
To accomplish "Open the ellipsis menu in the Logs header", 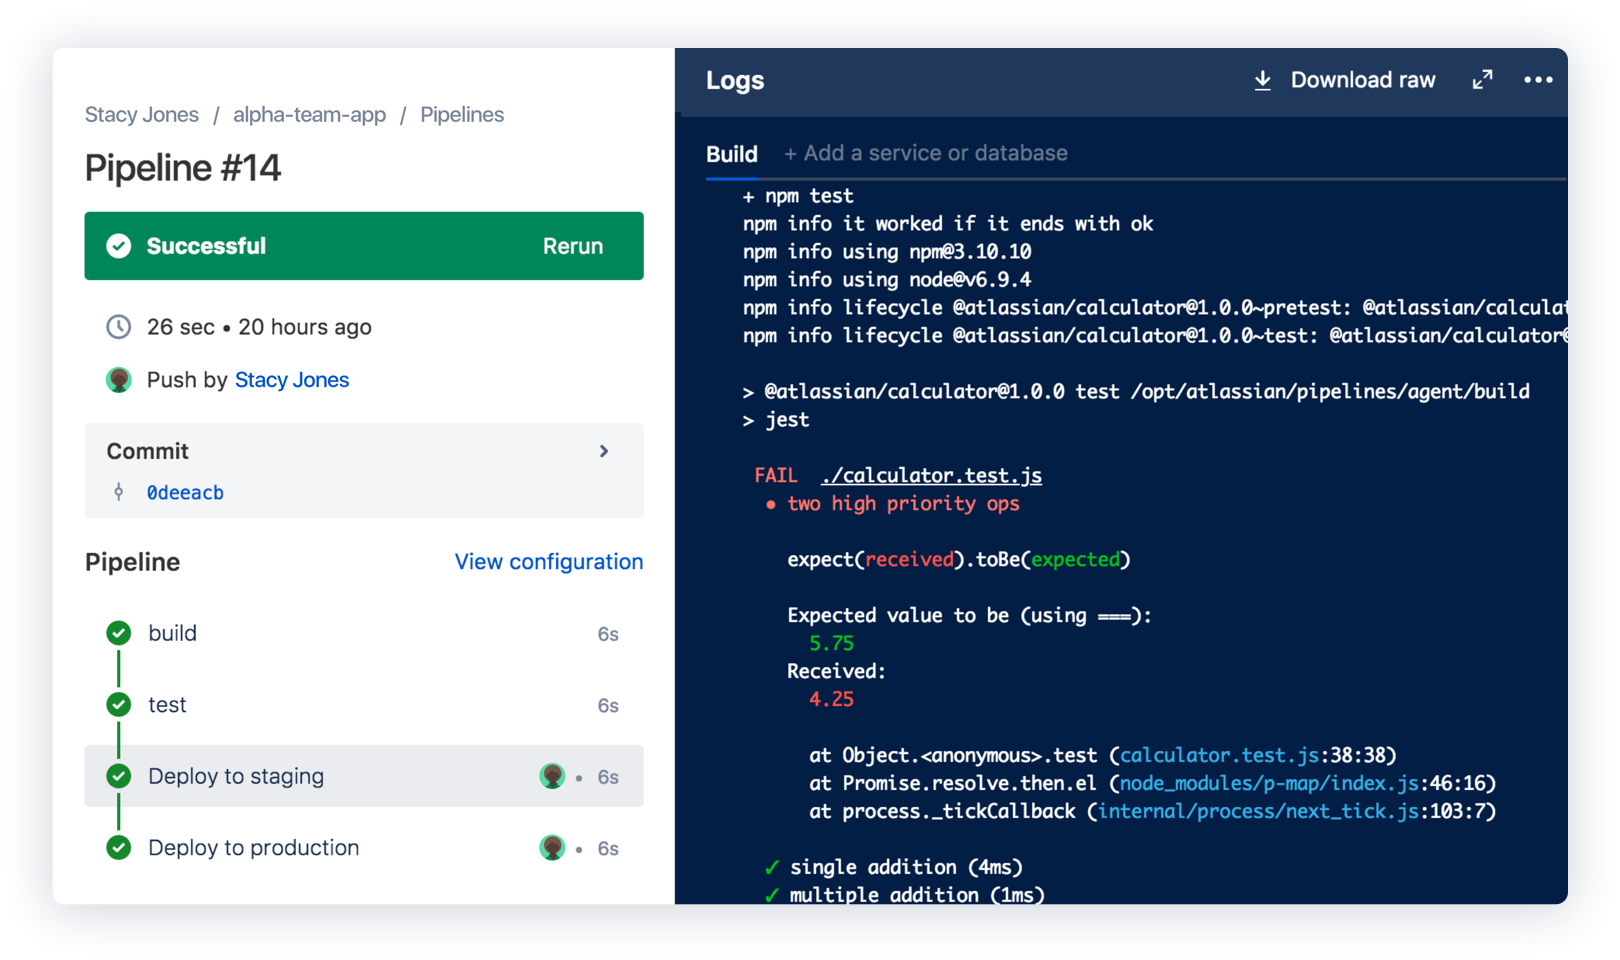I will [1538, 80].
